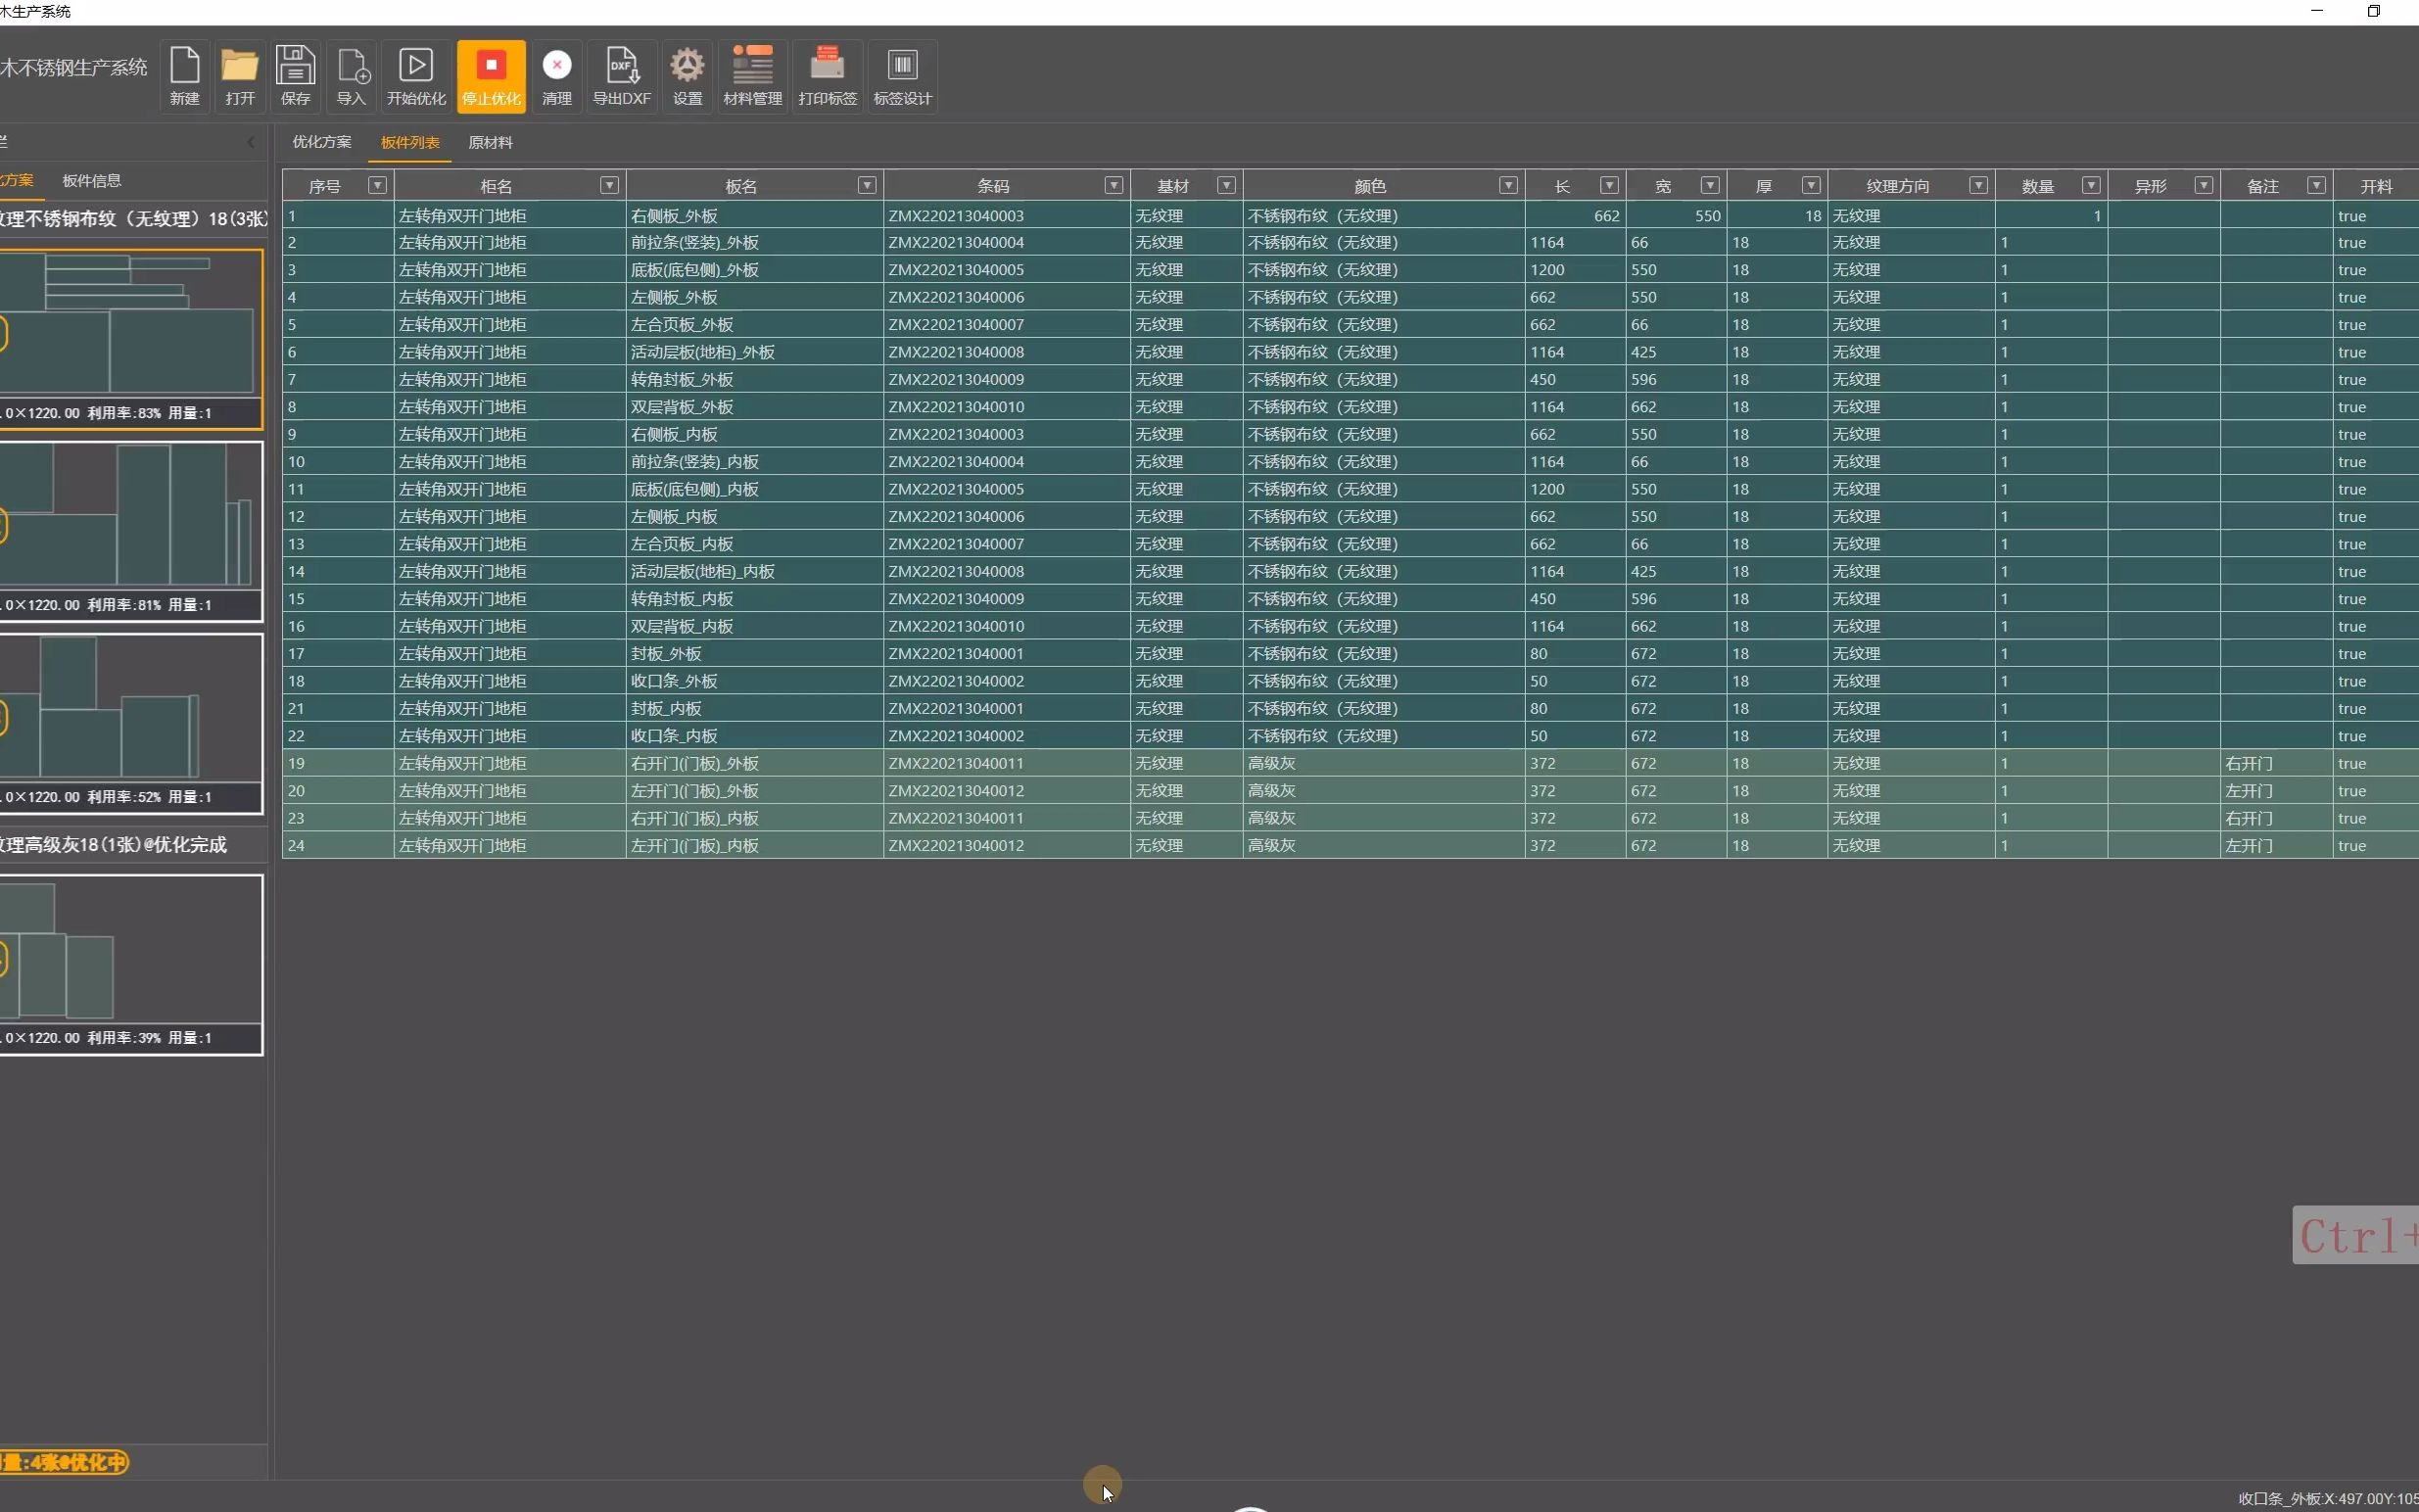Open filter dropdown for 基材 column
Image resolution: width=2419 pixels, height=1512 pixels.
[1226, 185]
